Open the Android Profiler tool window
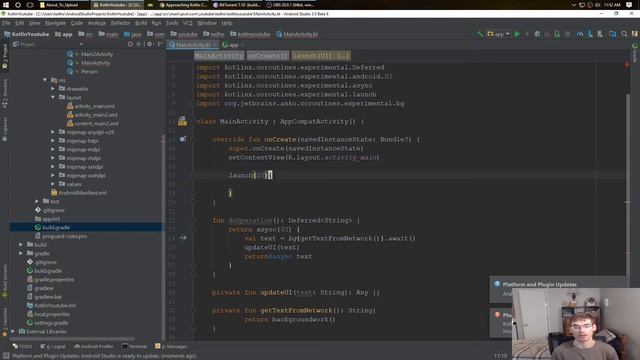 tap(94, 346)
